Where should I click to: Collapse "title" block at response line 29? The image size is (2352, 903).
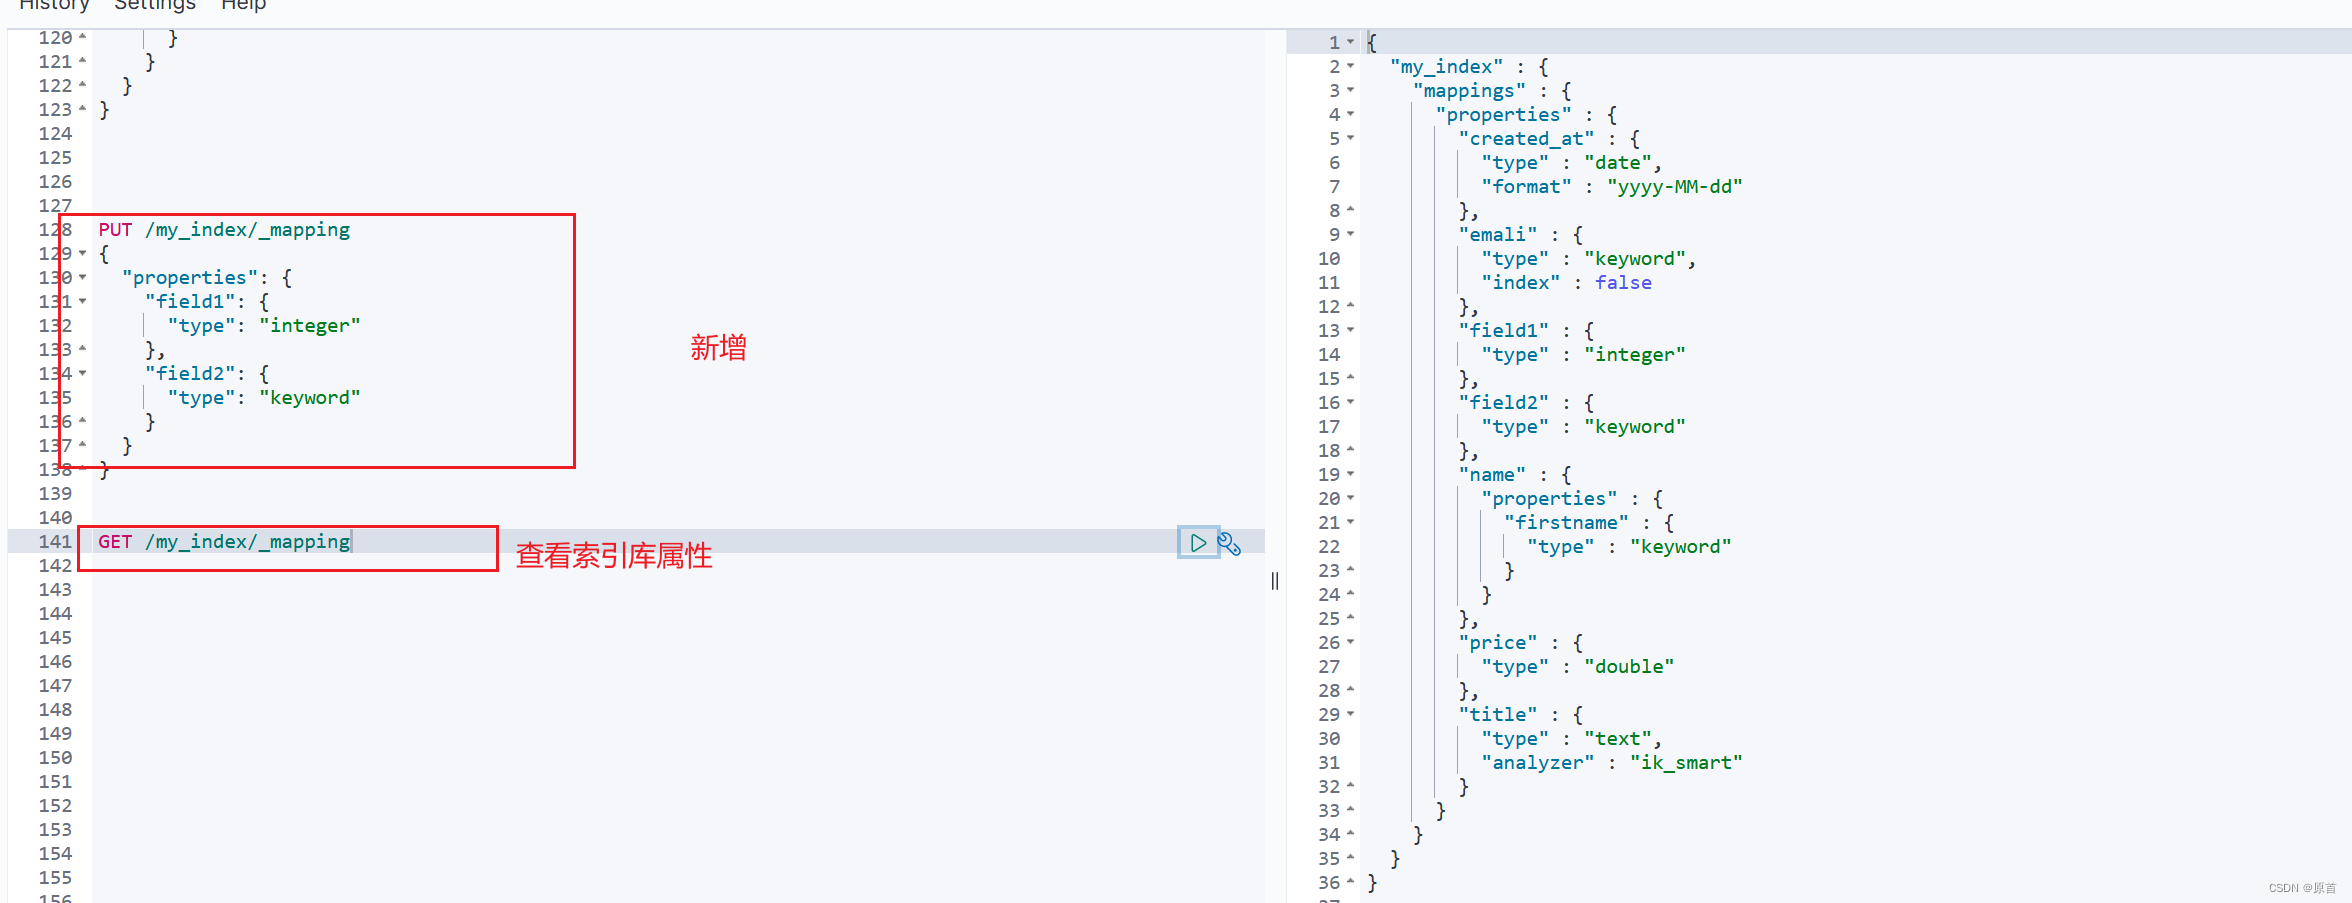(1350, 714)
